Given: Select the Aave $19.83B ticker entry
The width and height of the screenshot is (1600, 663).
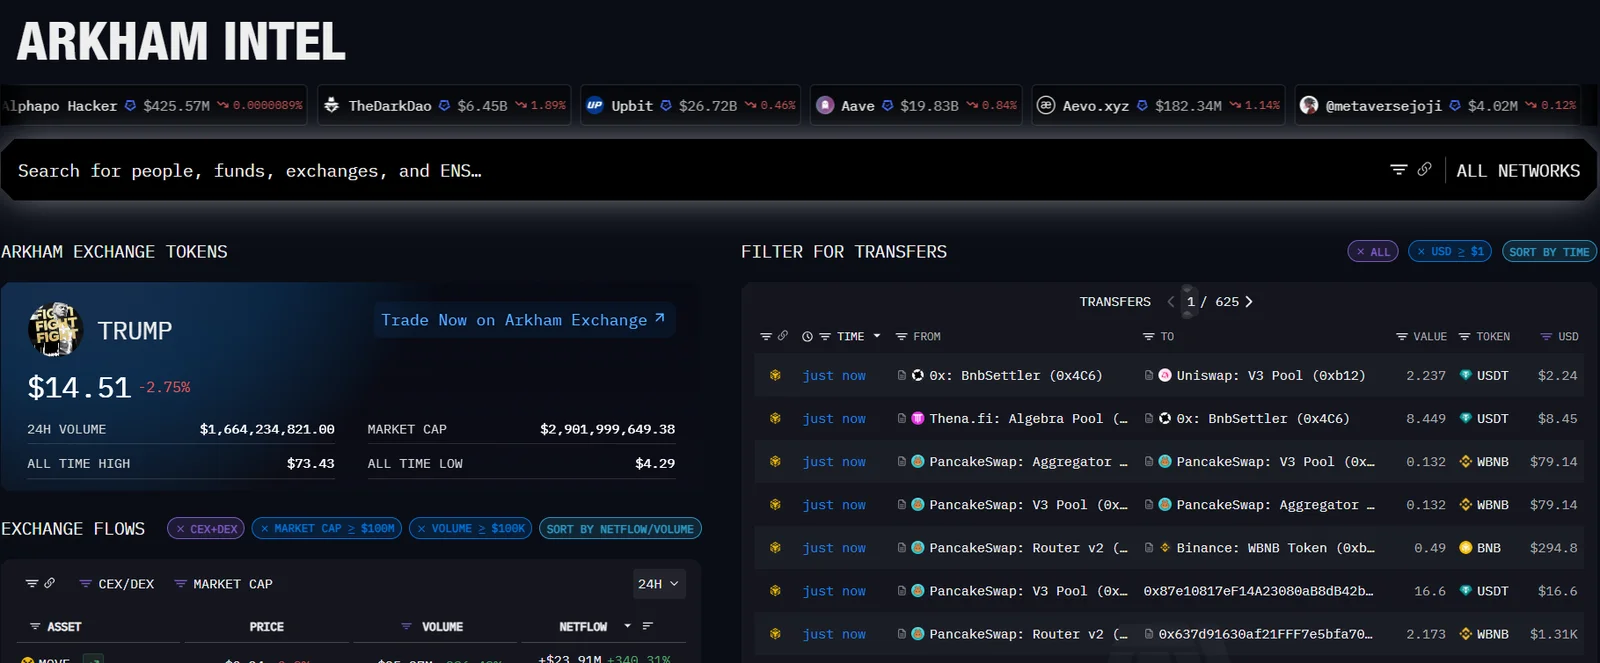Looking at the screenshot, I should [x=917, y=105].
